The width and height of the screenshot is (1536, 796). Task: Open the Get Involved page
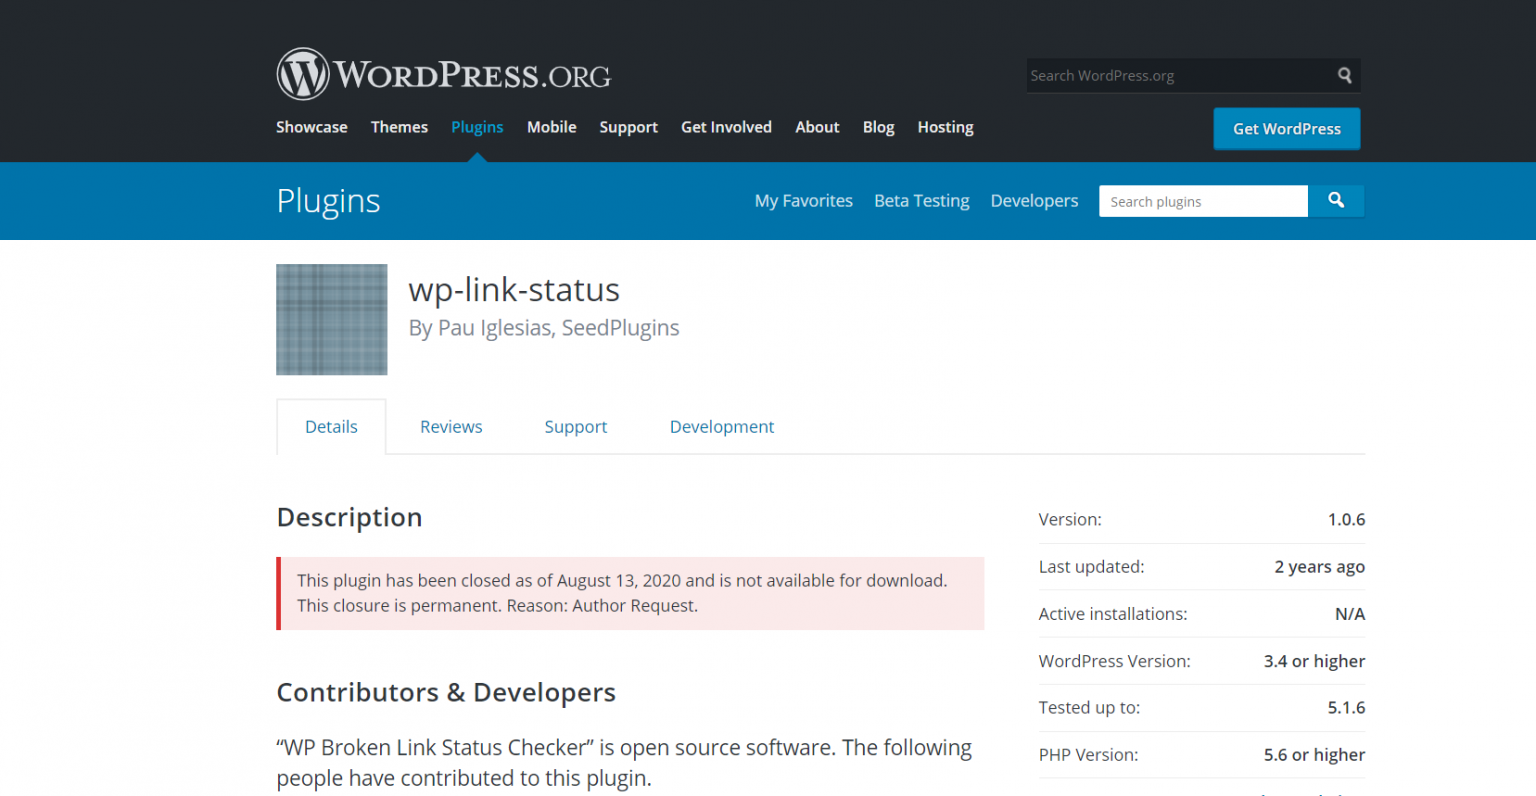point(726,127)
